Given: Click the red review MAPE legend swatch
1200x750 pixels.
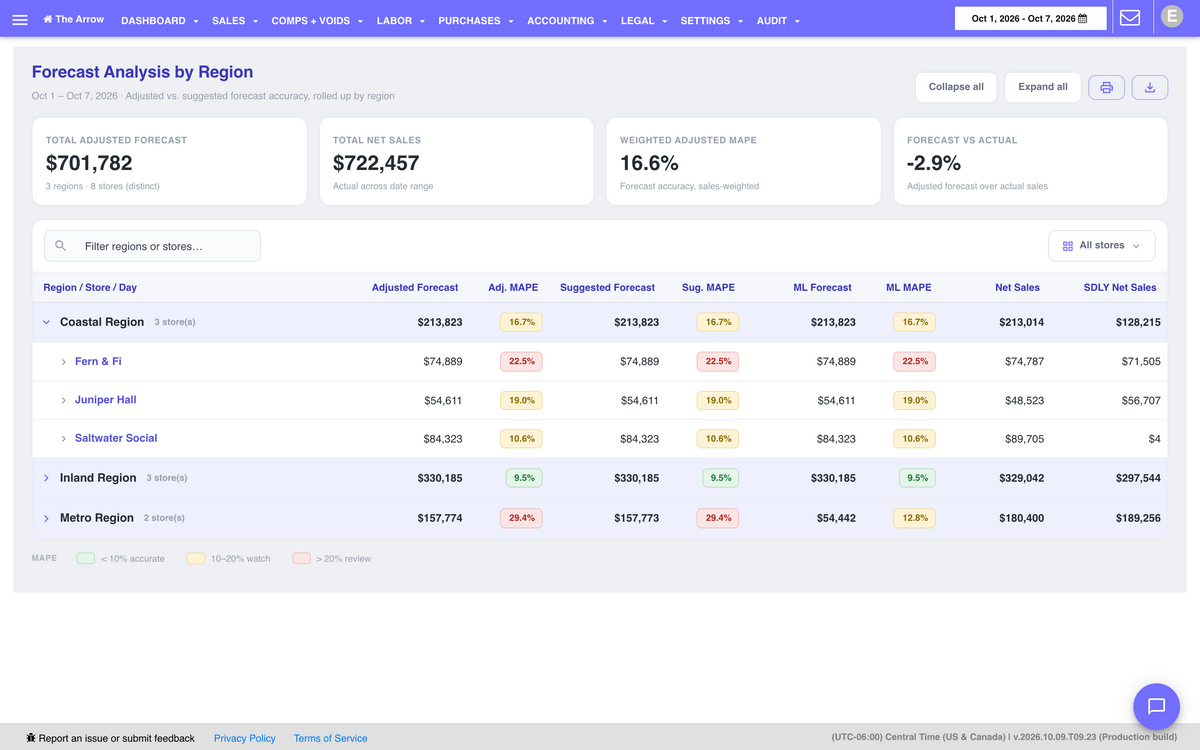Looking at the screenshot, I should [301, 558].
